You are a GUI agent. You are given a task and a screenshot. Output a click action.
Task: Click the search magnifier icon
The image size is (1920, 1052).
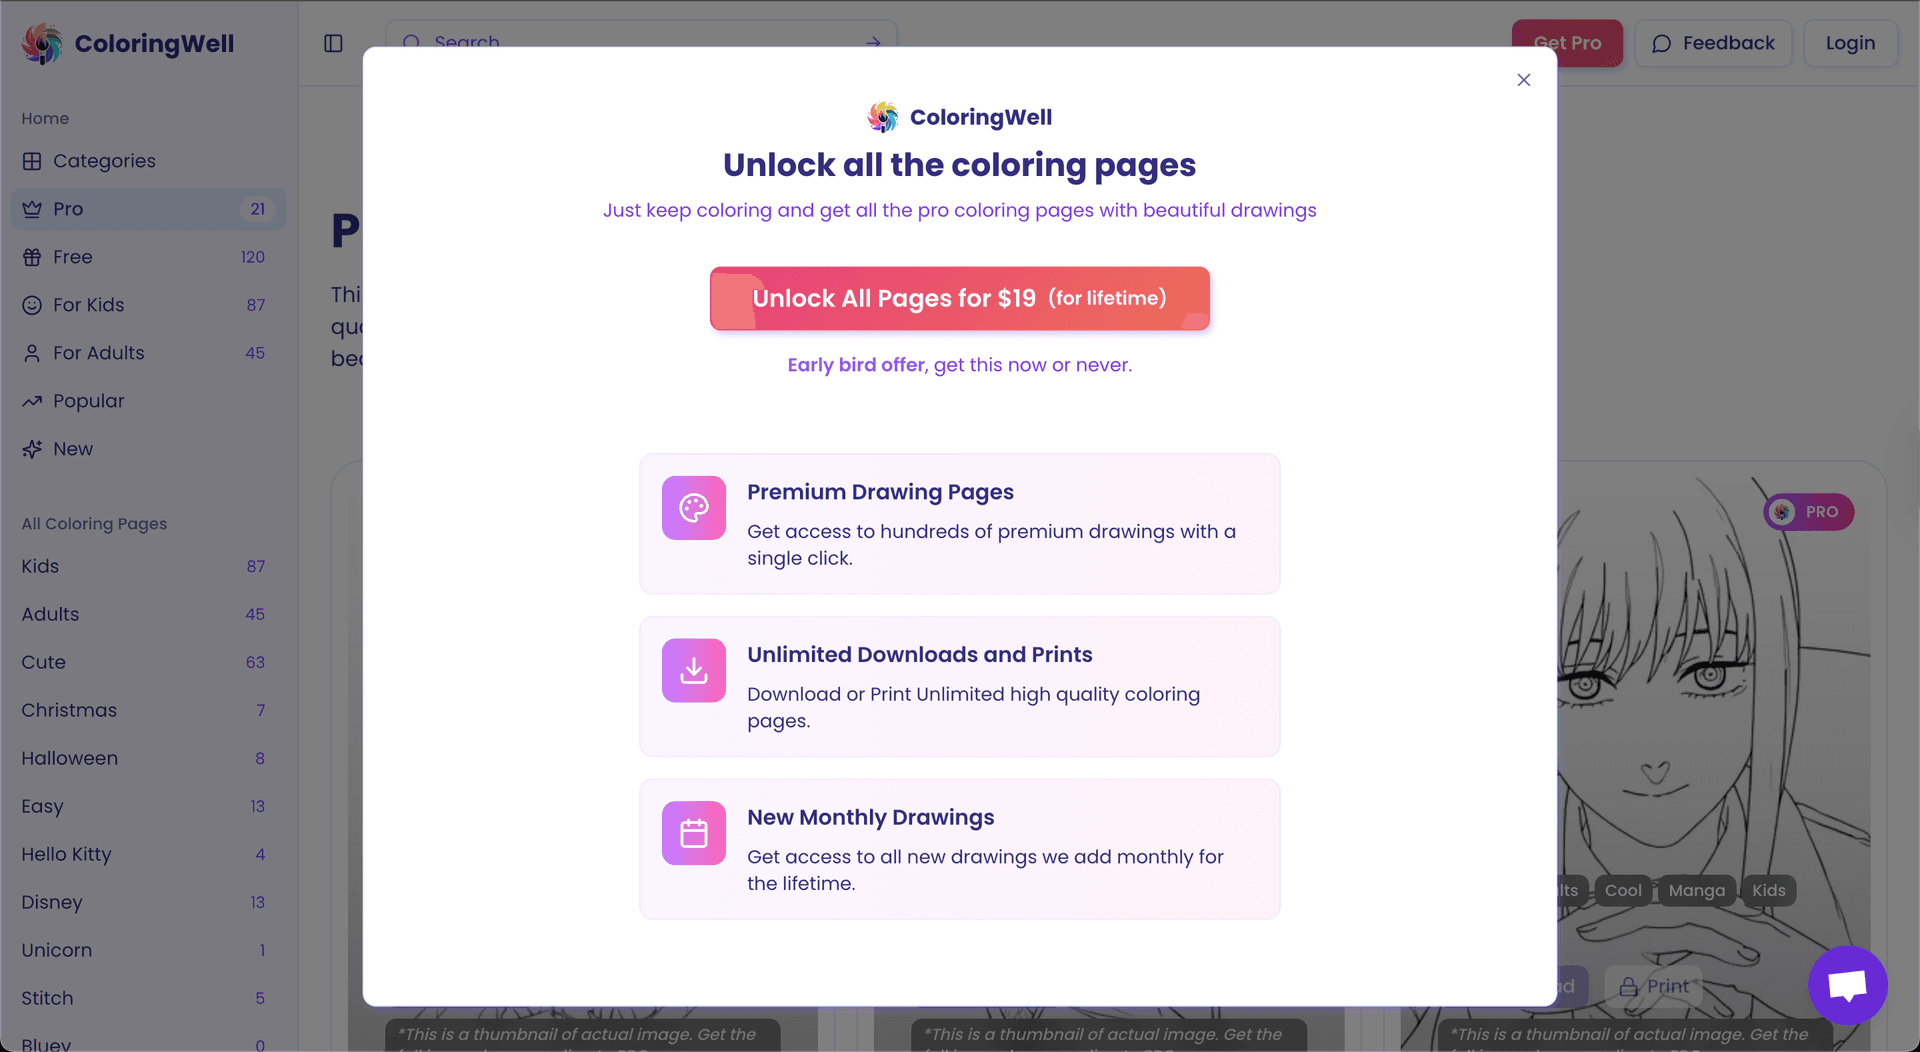point(411,43)
